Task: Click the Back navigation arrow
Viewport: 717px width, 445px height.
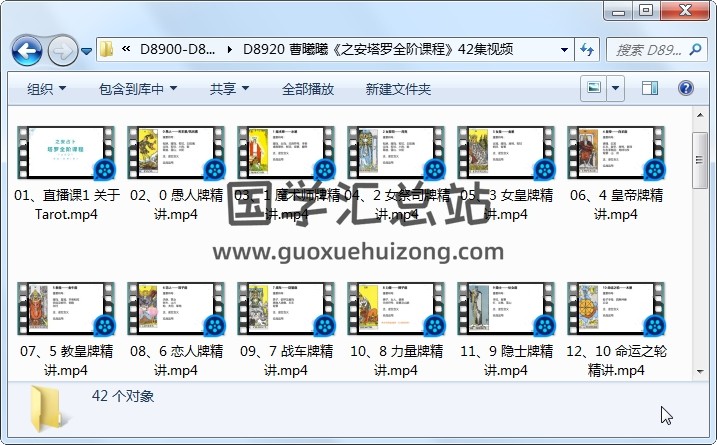Action: pyautogui.click(x=27, y=50)
